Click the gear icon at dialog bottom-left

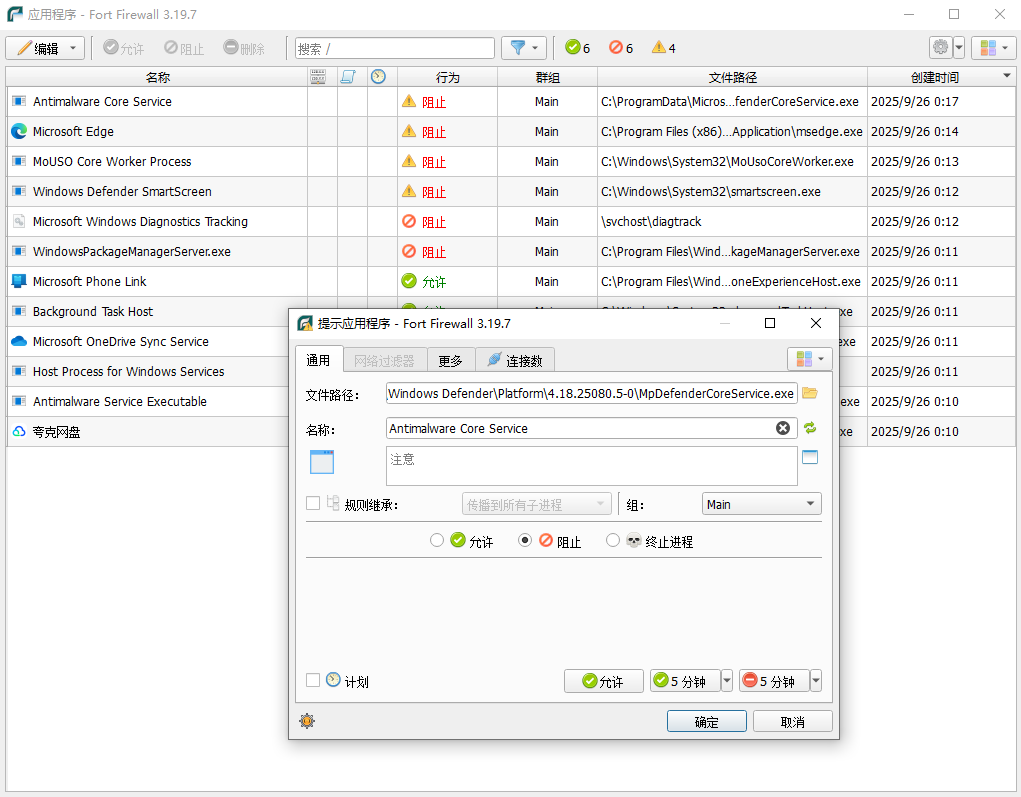click(307, 721)
